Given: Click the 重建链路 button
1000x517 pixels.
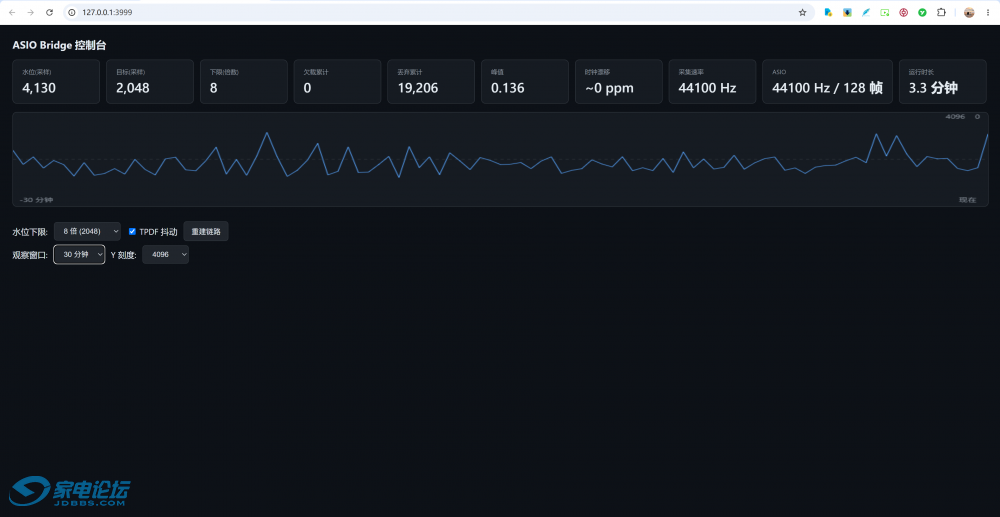Looking at the screenshot, I should point(206,231).
